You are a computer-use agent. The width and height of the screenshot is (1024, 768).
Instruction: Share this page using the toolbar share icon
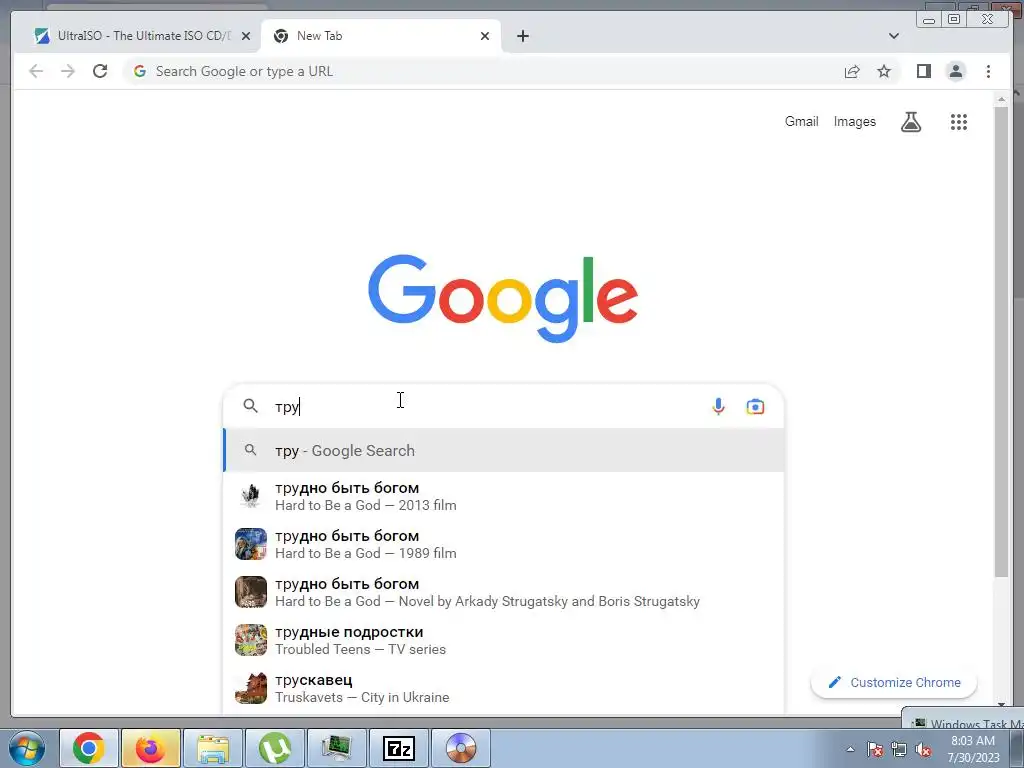tap(852, 72)
